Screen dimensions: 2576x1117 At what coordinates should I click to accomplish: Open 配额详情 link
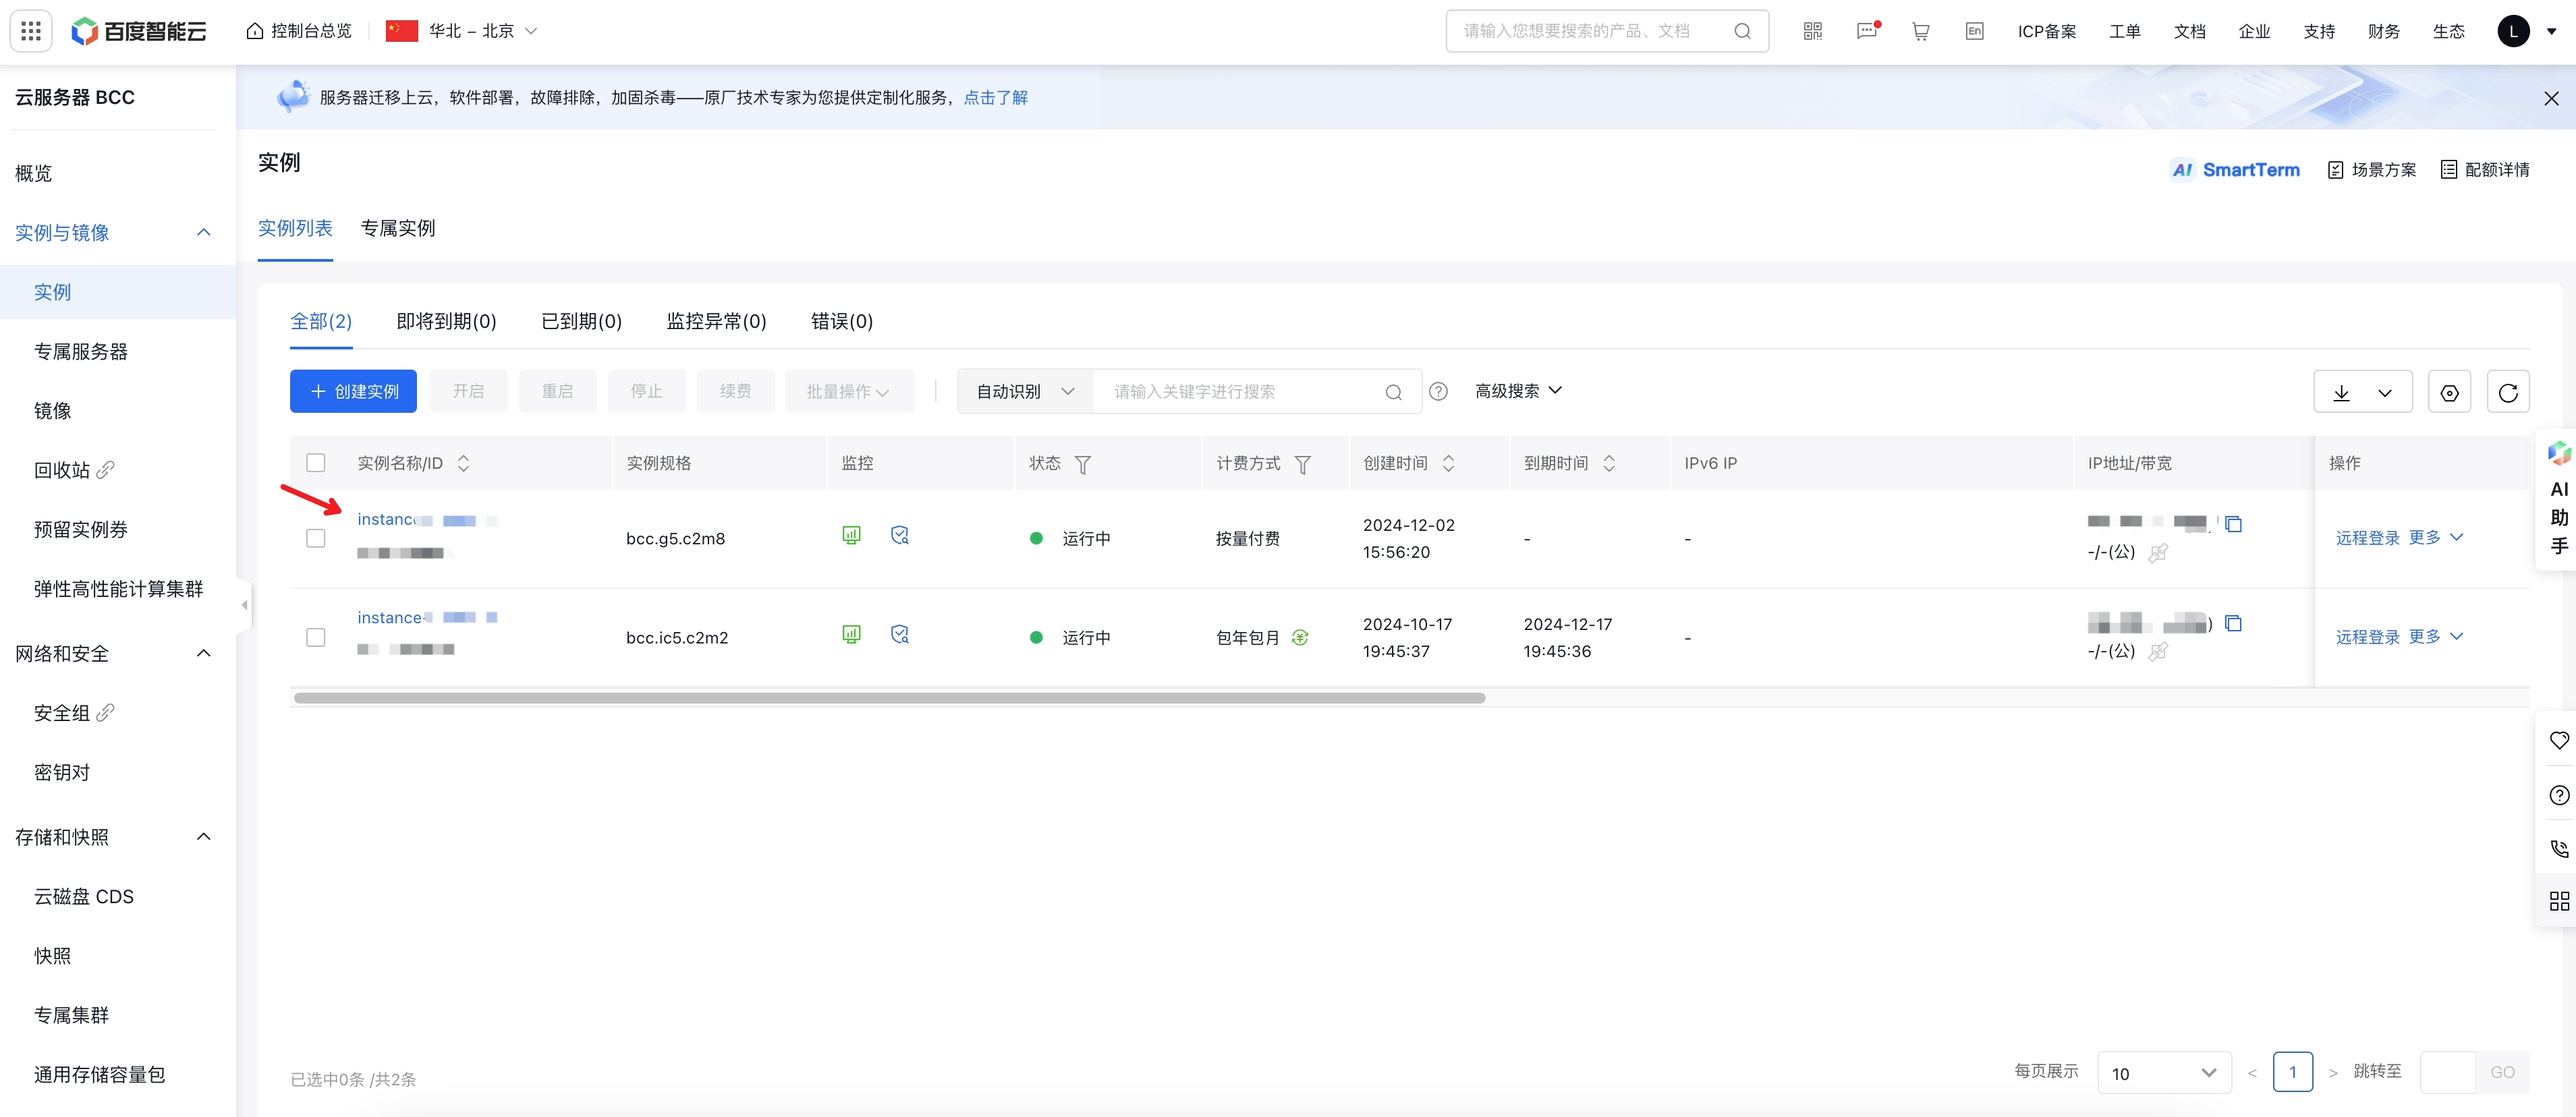(2485, 170)
